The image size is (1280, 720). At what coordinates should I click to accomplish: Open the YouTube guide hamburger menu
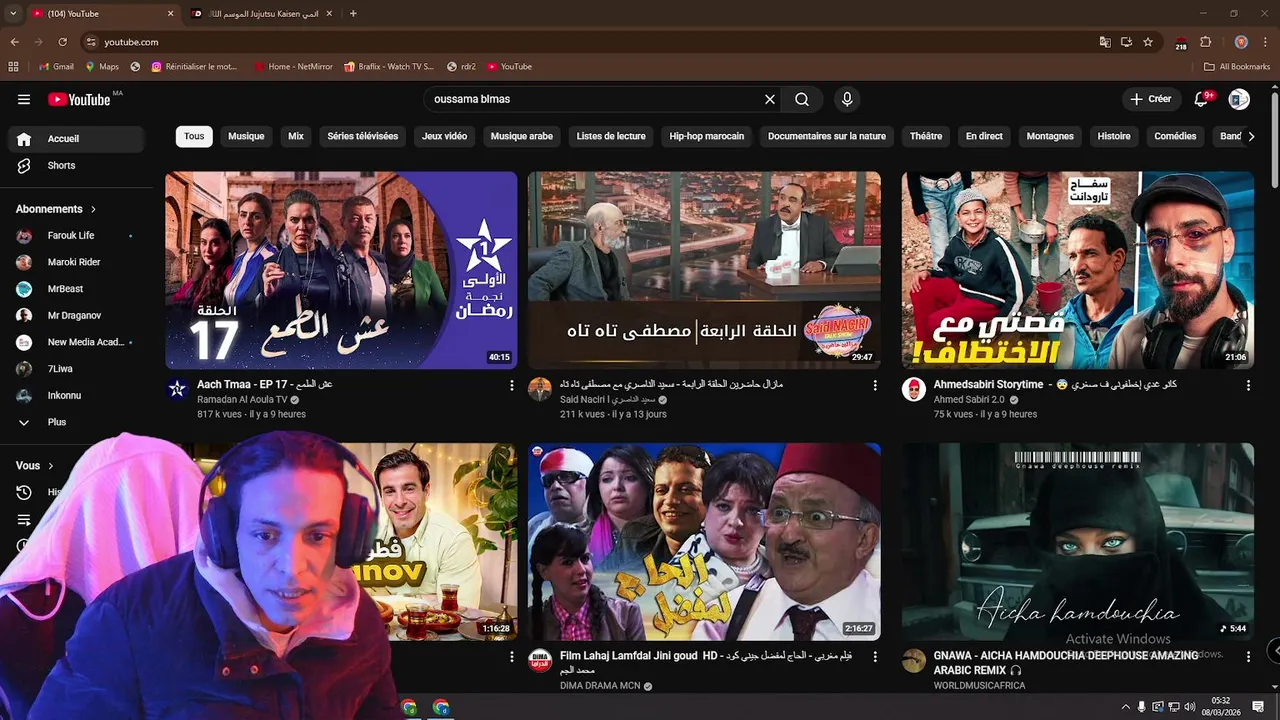click(x=24, y=99)
